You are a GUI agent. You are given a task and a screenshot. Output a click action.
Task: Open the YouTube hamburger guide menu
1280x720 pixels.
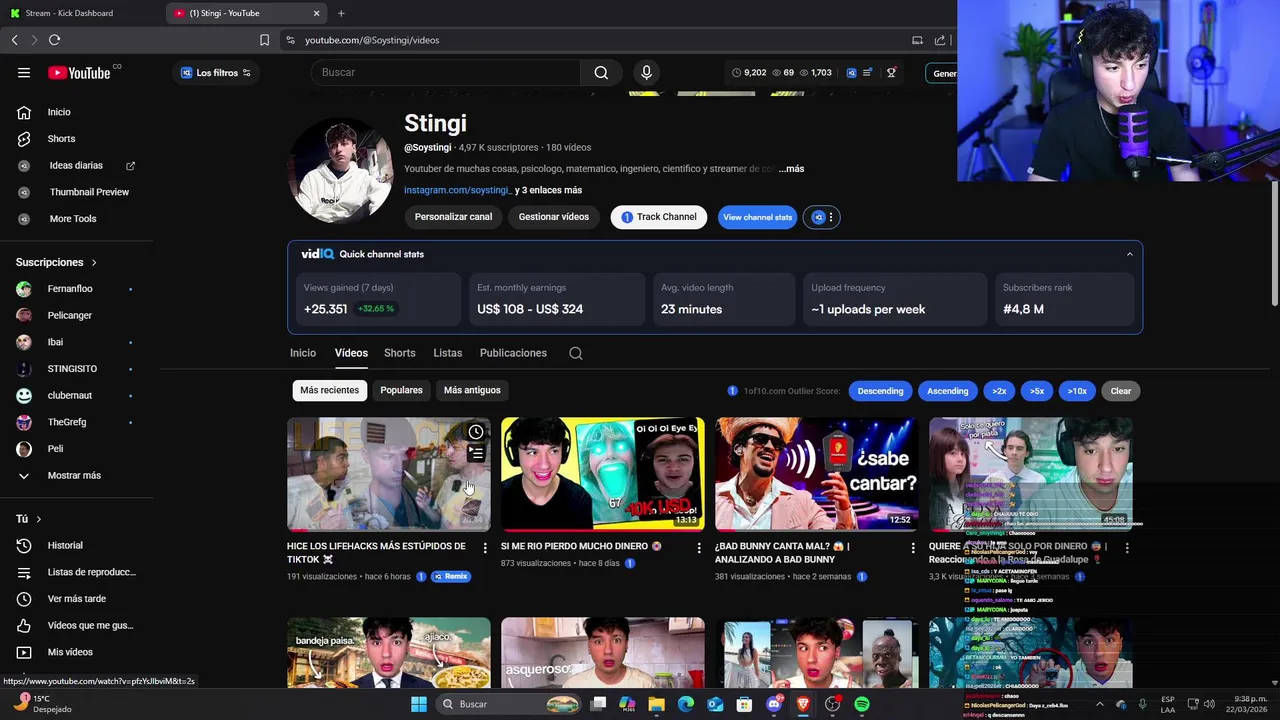click(x=24, y=72)
